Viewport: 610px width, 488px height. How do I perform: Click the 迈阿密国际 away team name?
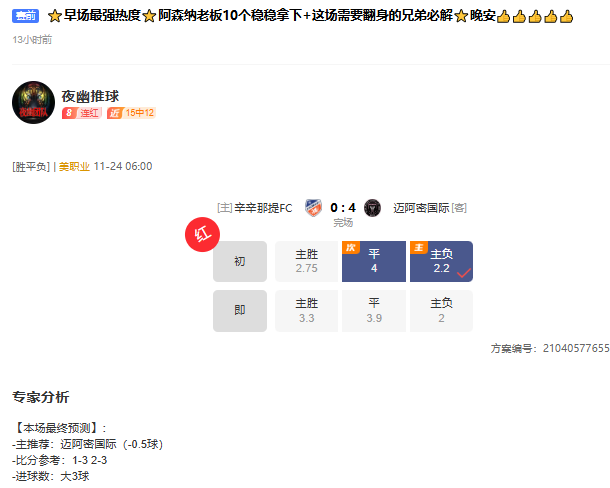tap(421, 208)
